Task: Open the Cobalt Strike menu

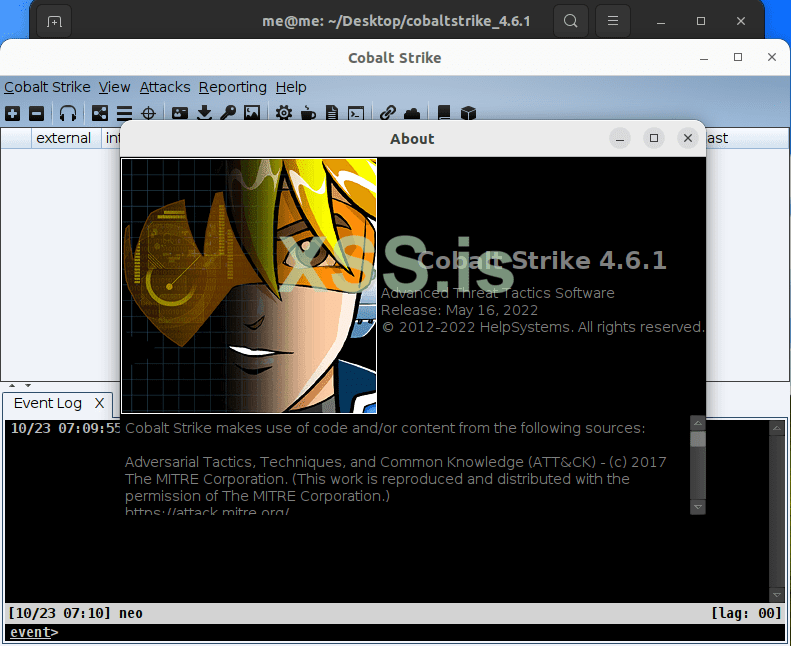Action: click(x=47, y=87)
